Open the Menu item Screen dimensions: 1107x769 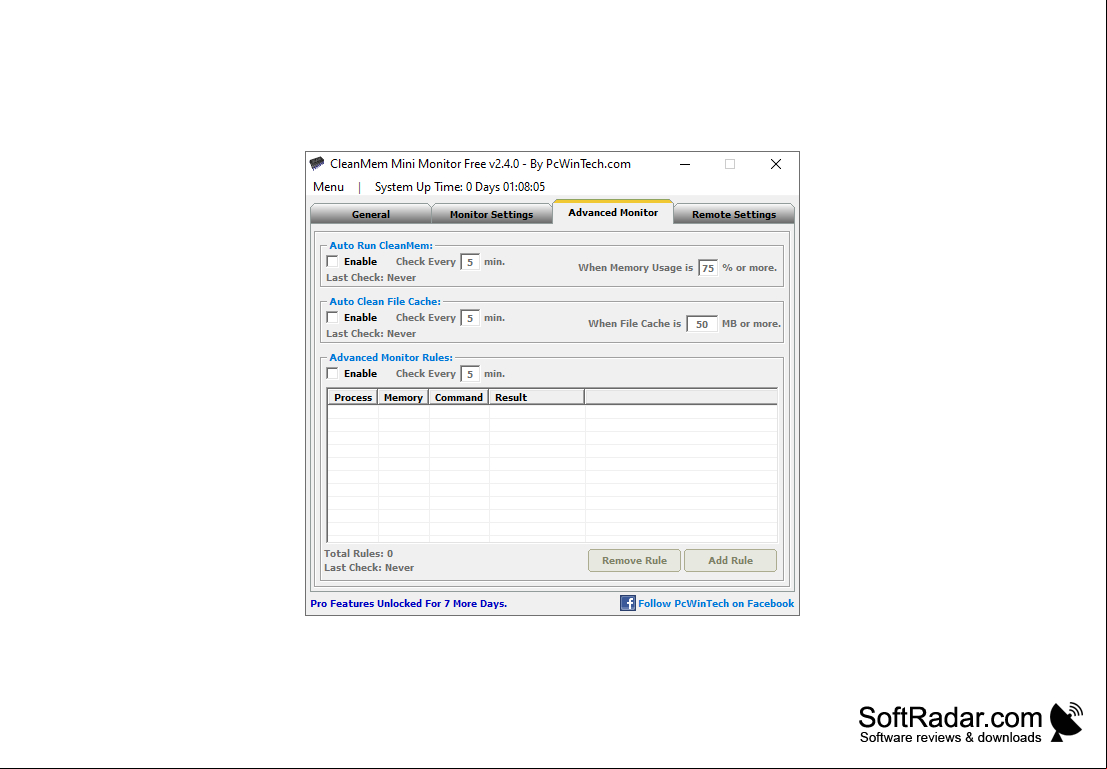pyautogui.click(x=328, y=187)
